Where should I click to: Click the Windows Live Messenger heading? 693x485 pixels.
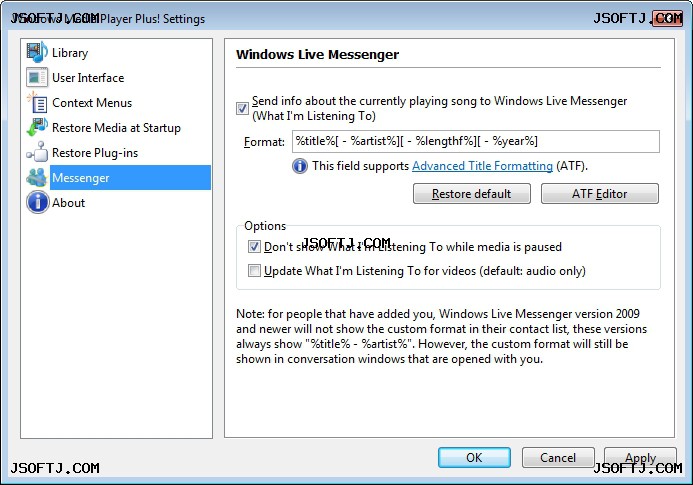[317, 54]
